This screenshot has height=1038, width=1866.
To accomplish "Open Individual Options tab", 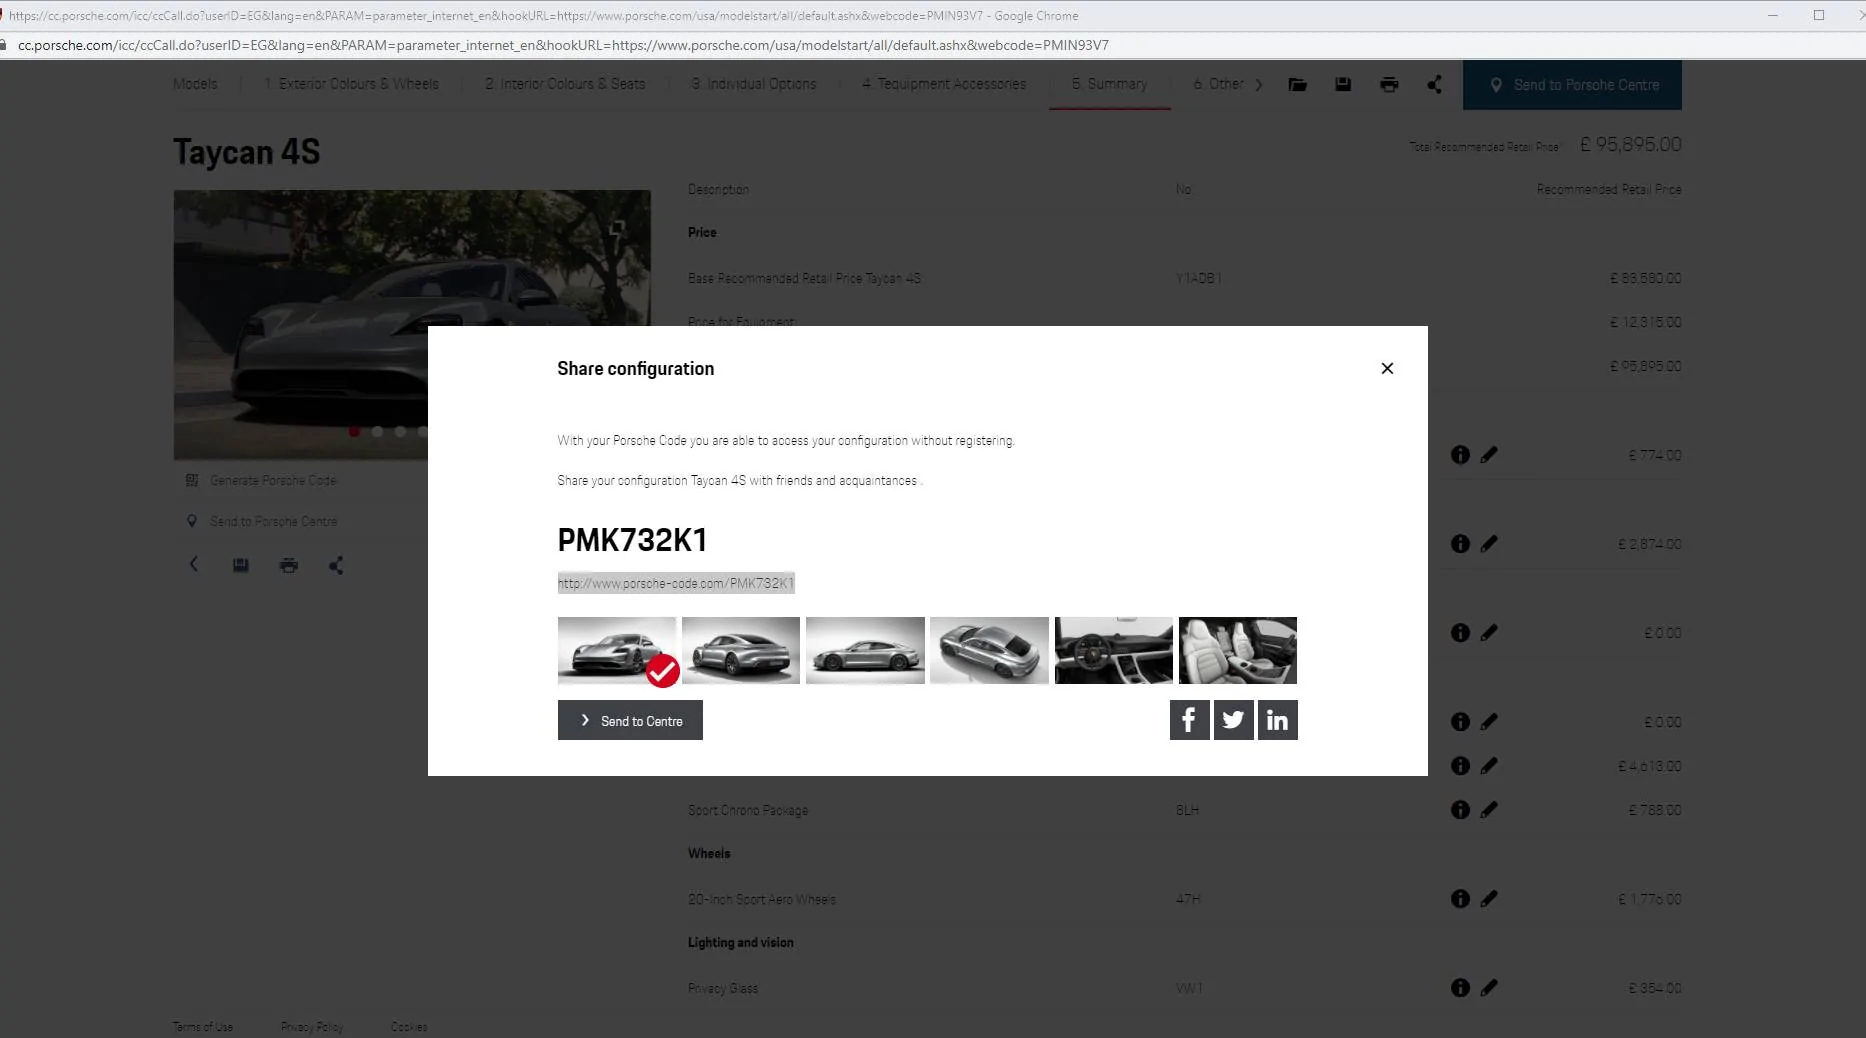I will coord(753,84).
